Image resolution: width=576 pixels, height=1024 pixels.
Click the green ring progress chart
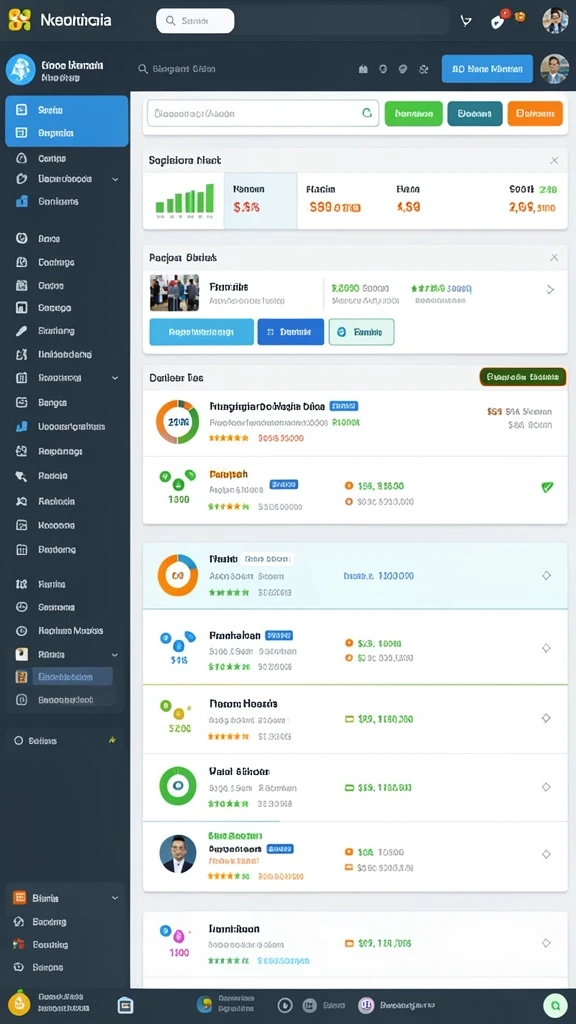(x=178, y=786)
